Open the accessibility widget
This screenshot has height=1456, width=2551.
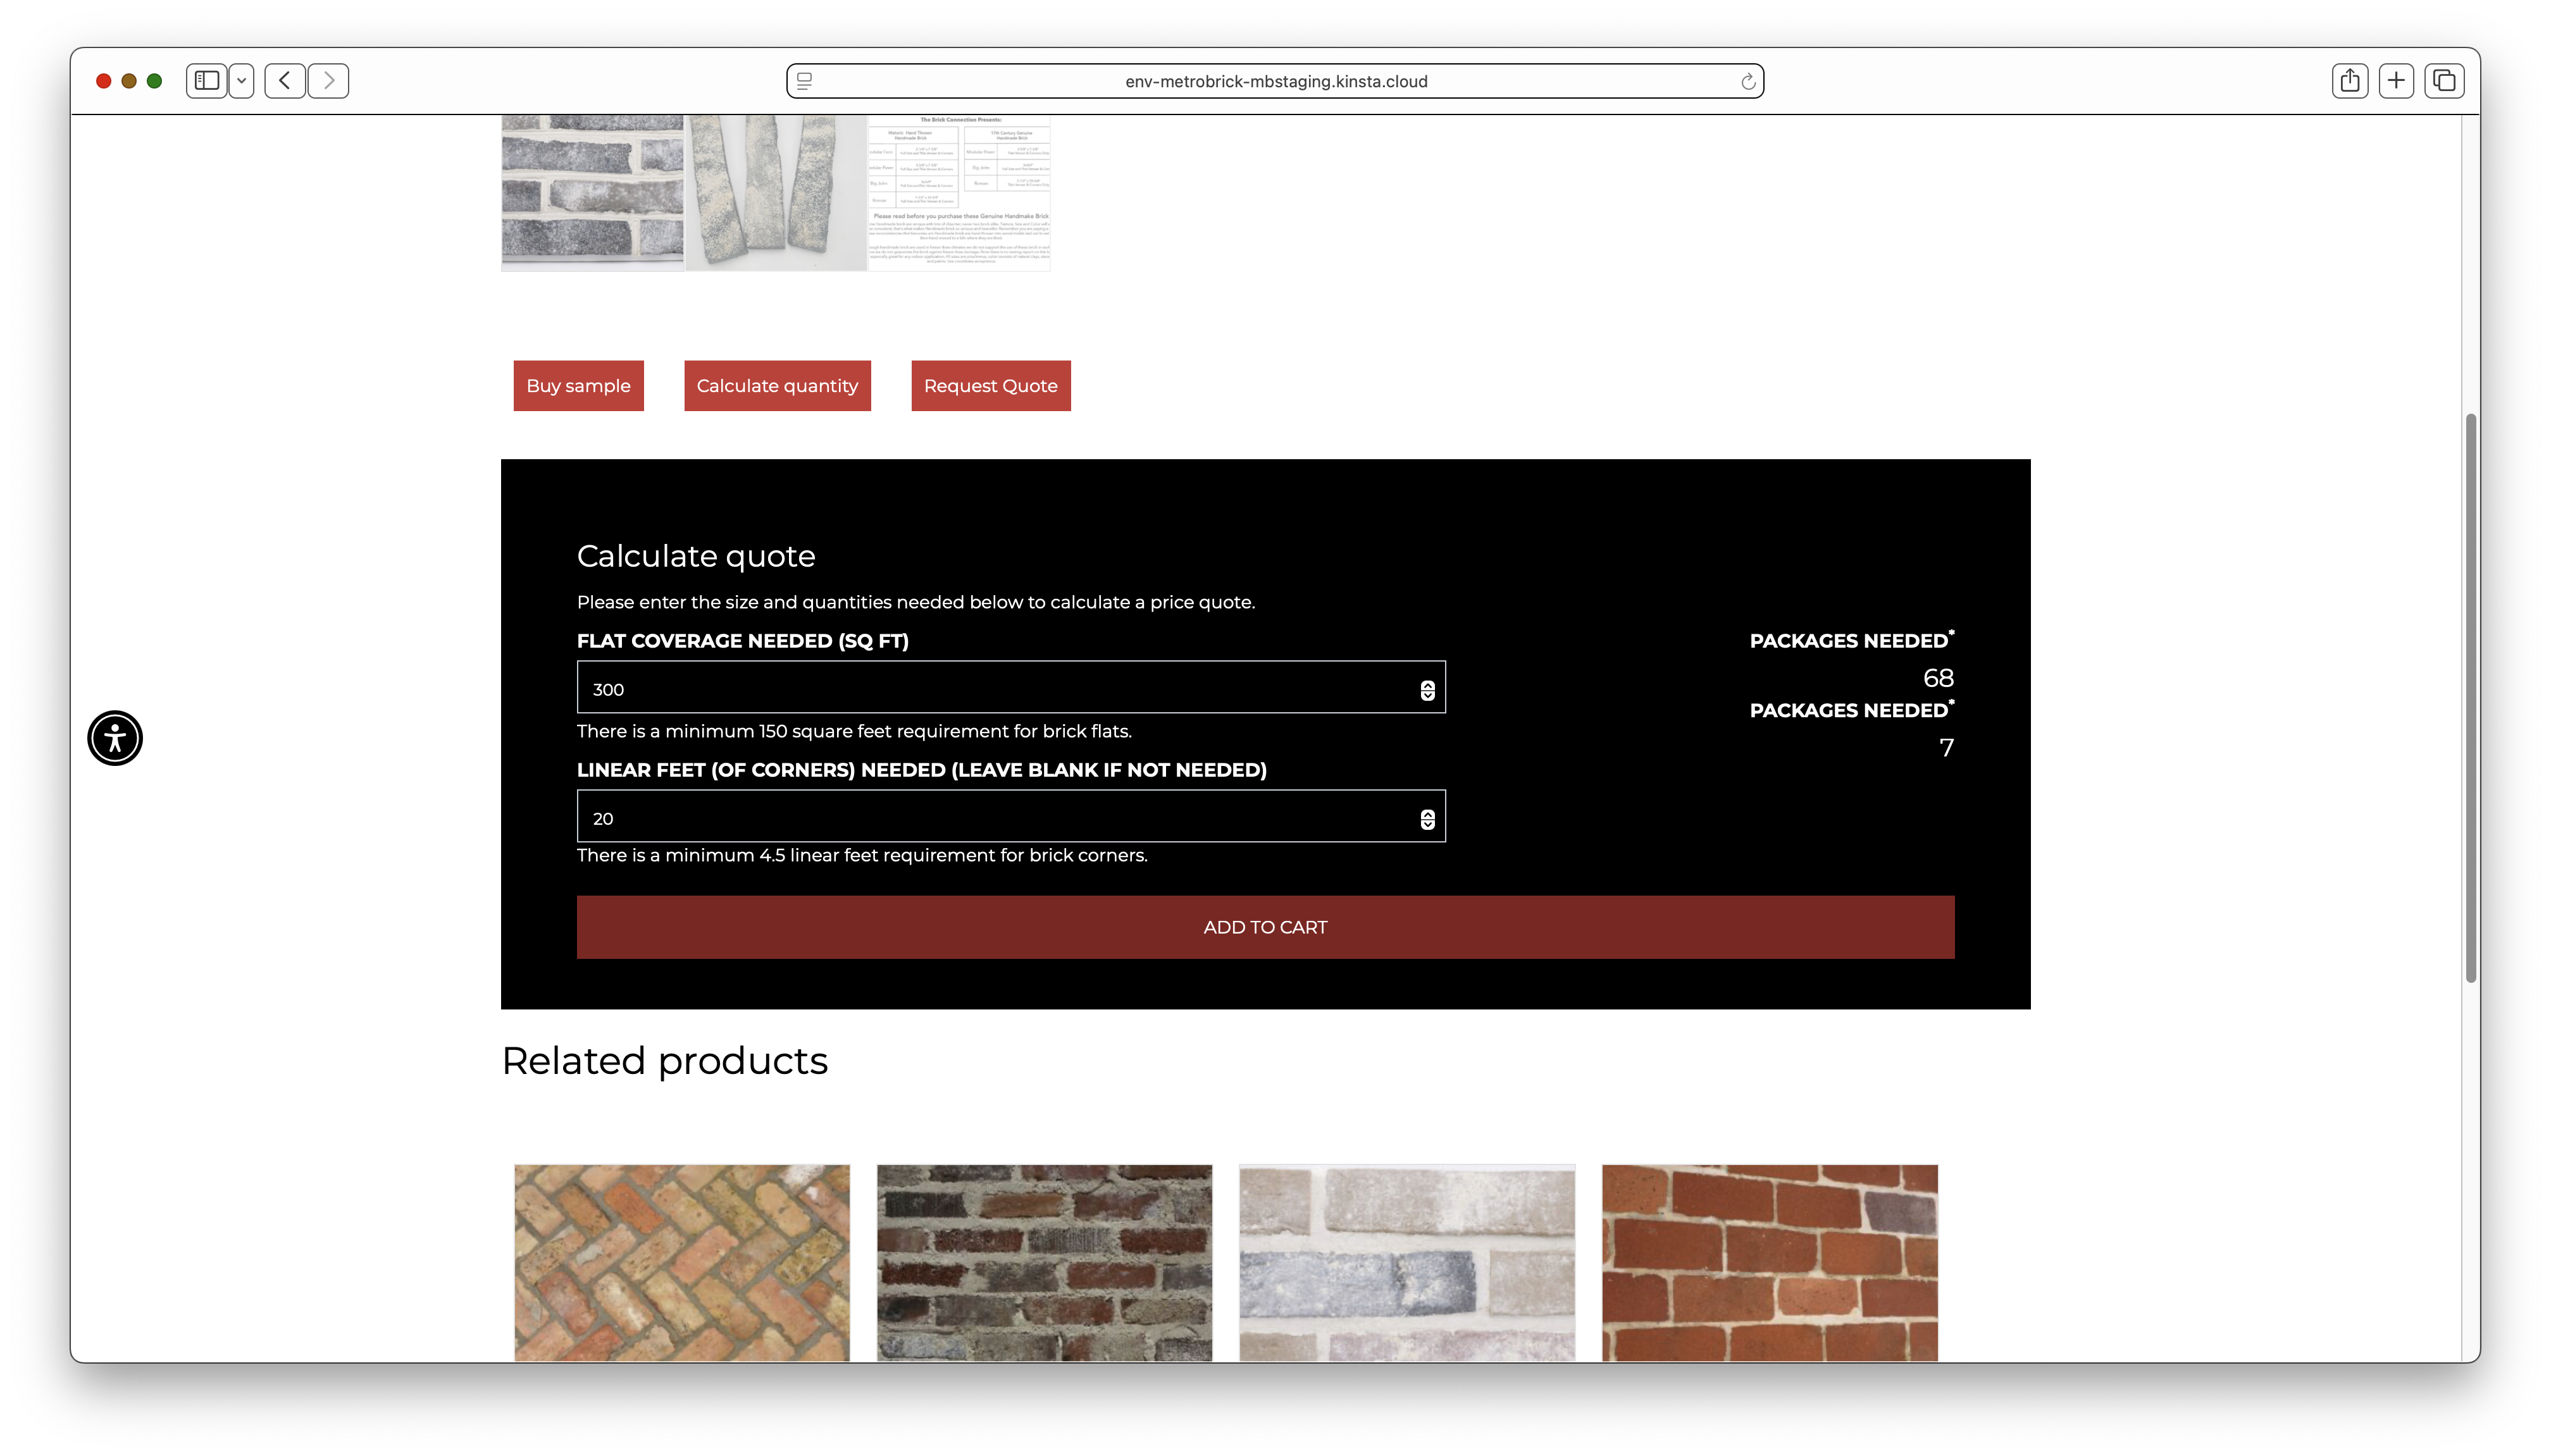click(115, 738)
